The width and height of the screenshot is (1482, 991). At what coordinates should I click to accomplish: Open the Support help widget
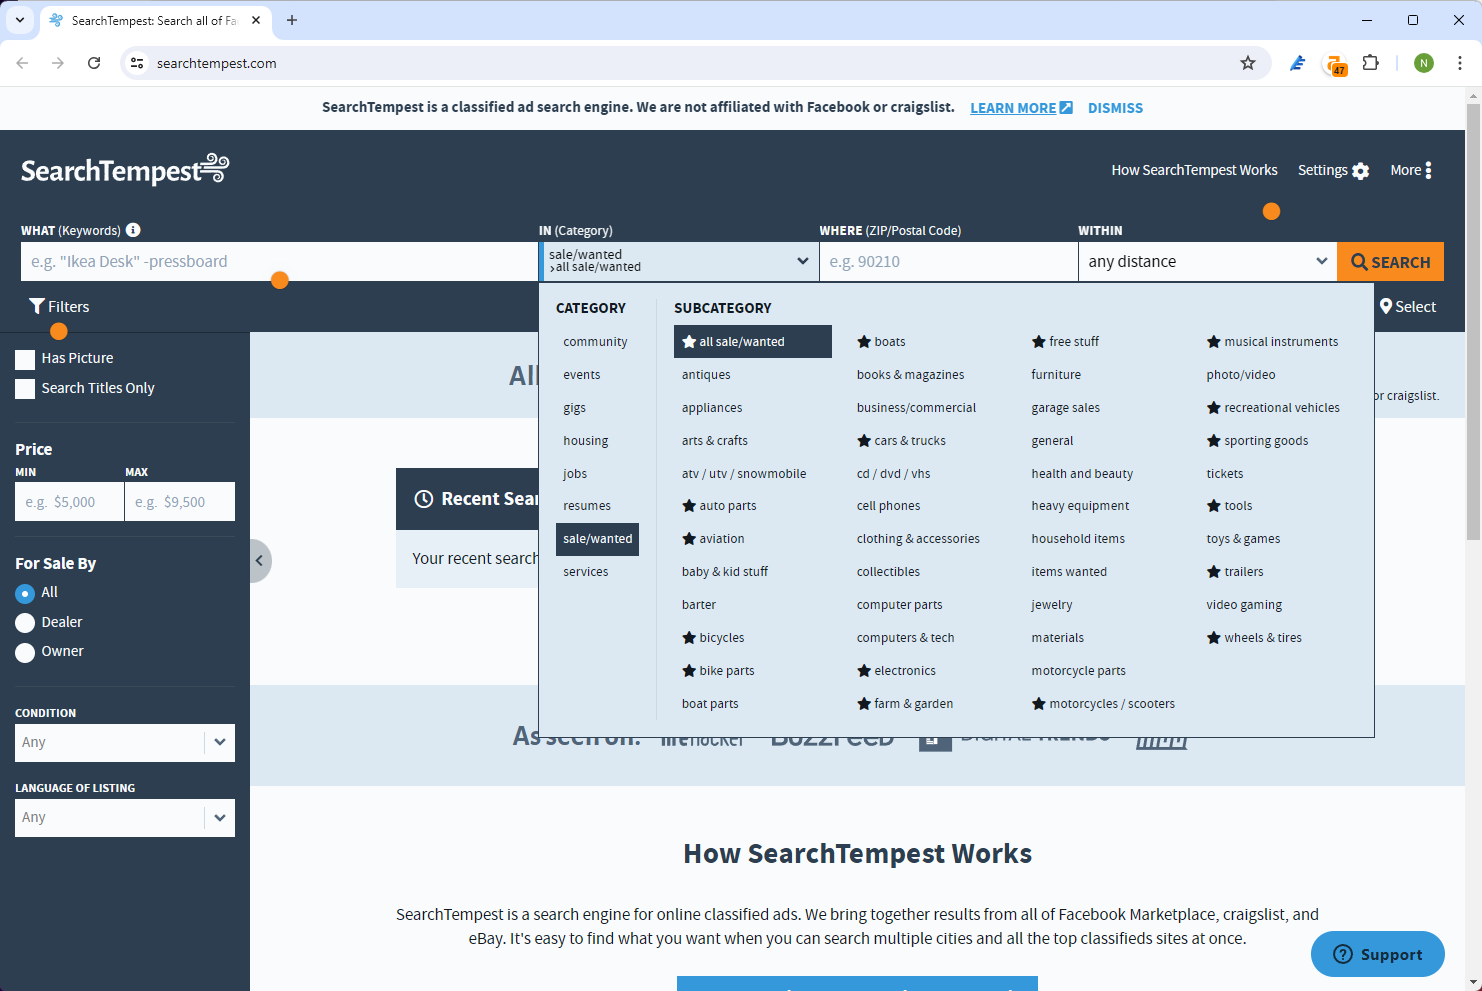point(1377,954)
